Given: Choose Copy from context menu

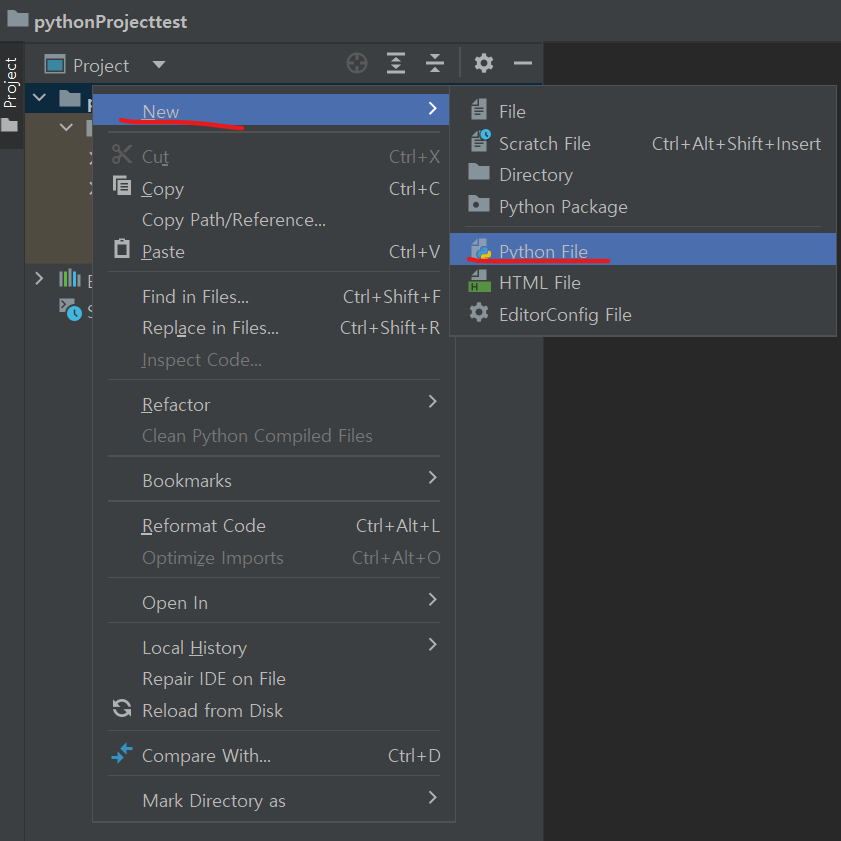Looking at the screenshot, I should (x=274, y=189).
